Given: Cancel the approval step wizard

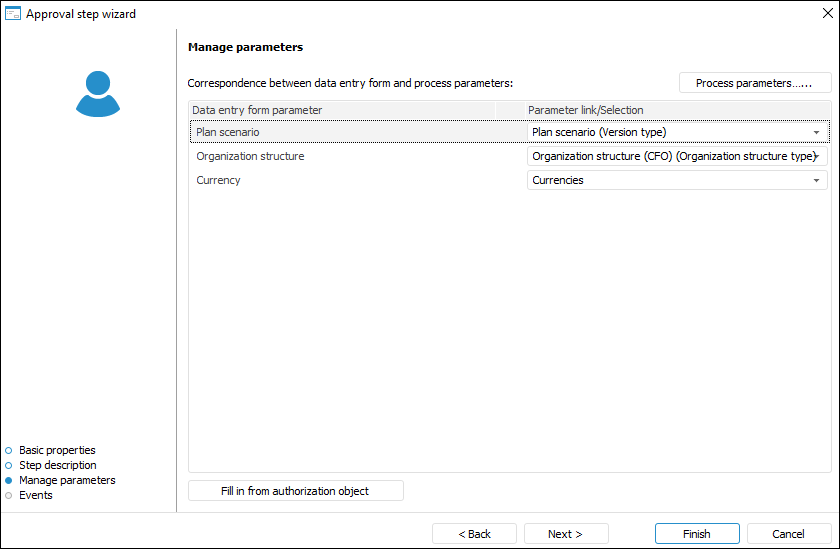Looking at the screenshot, I should (788, 534).
